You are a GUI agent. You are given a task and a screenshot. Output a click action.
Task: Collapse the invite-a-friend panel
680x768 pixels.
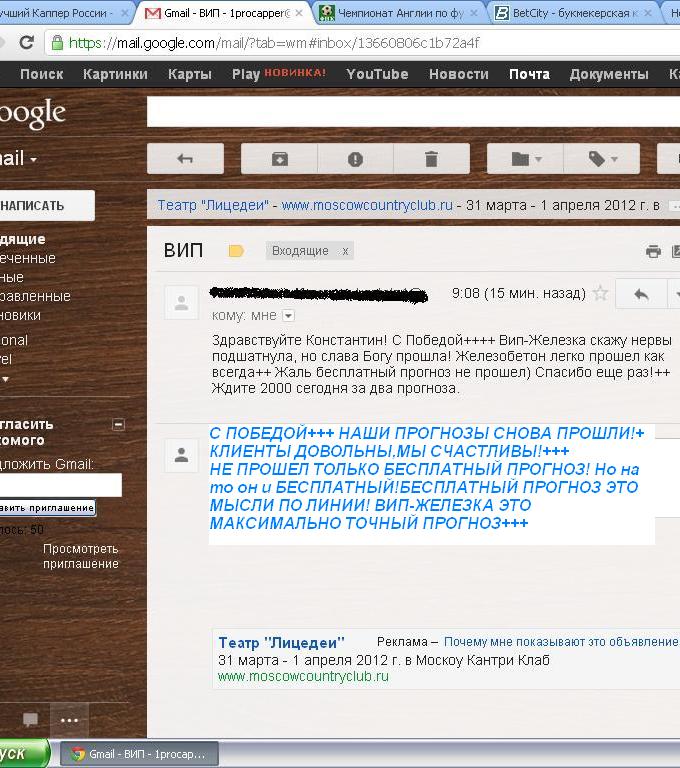click(x=119, y=425)
